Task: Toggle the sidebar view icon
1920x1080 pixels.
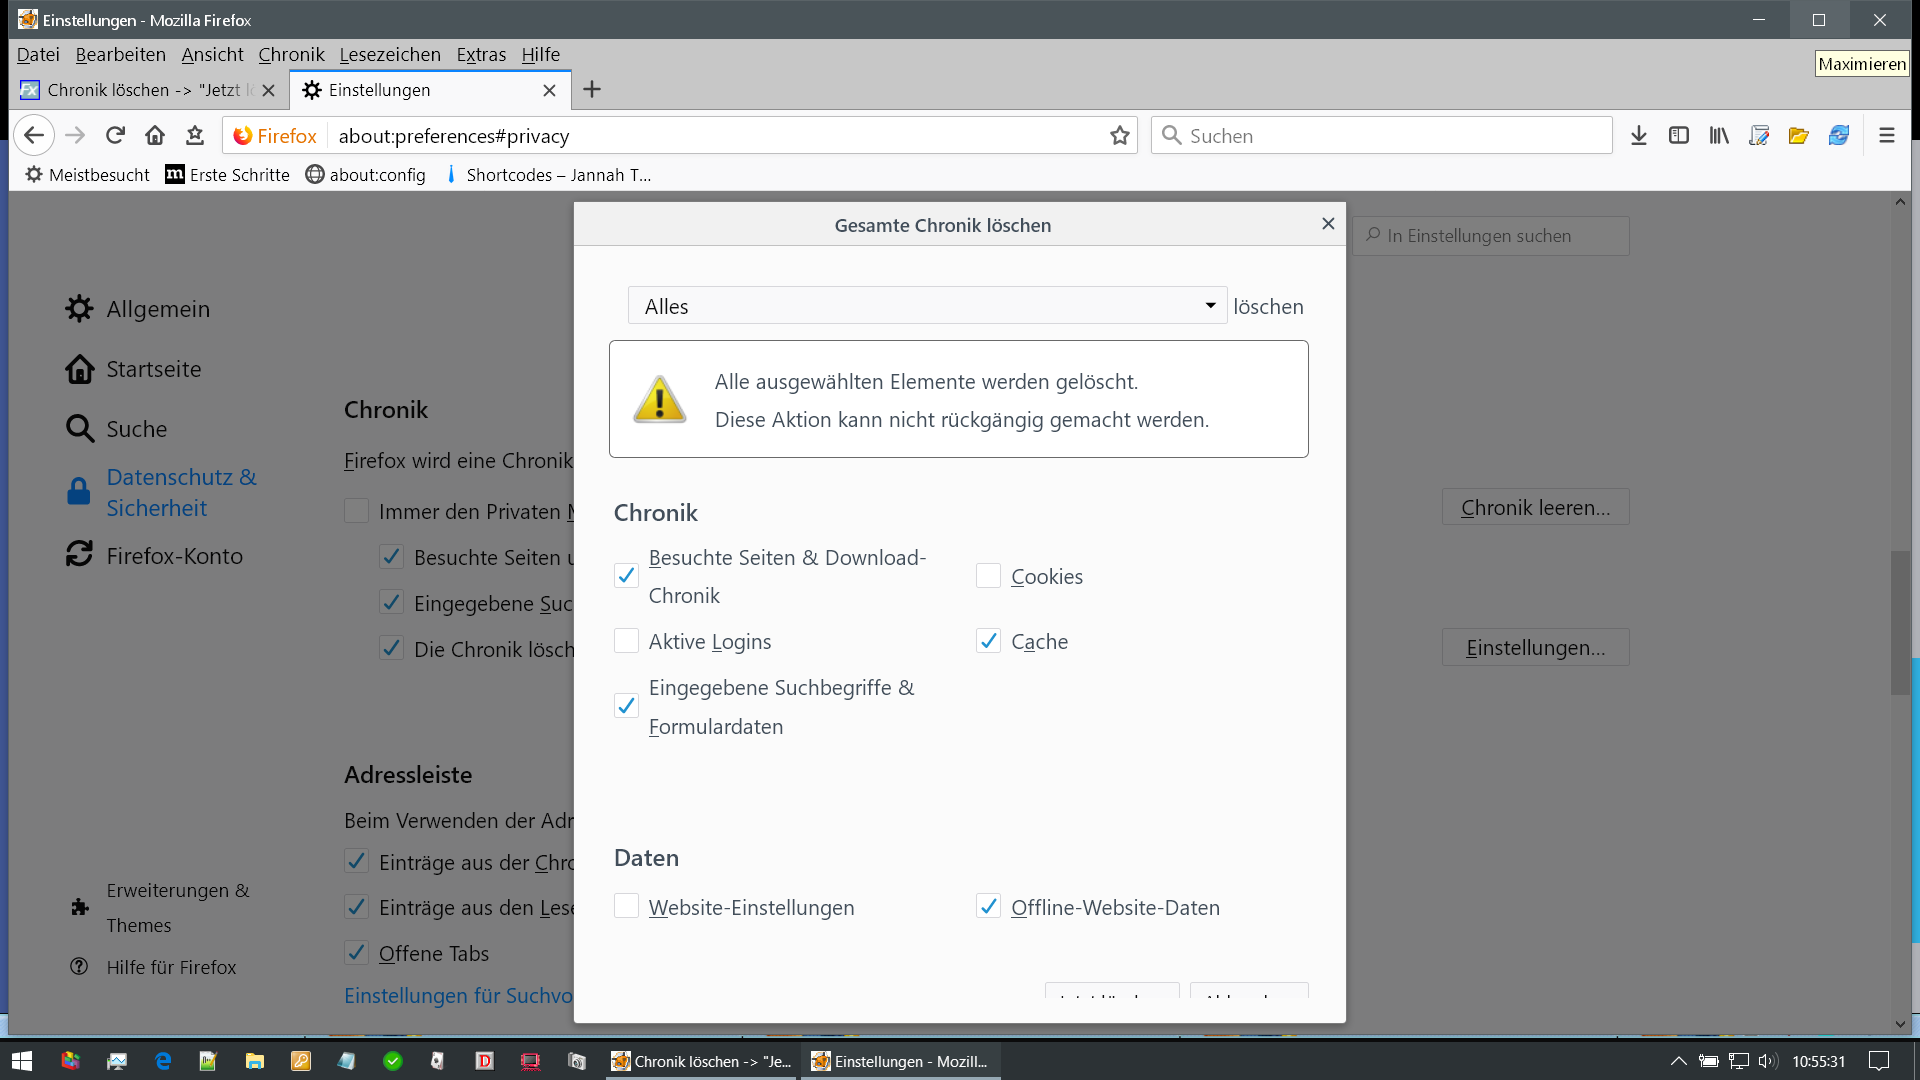Action: (x=1678, y=135)
